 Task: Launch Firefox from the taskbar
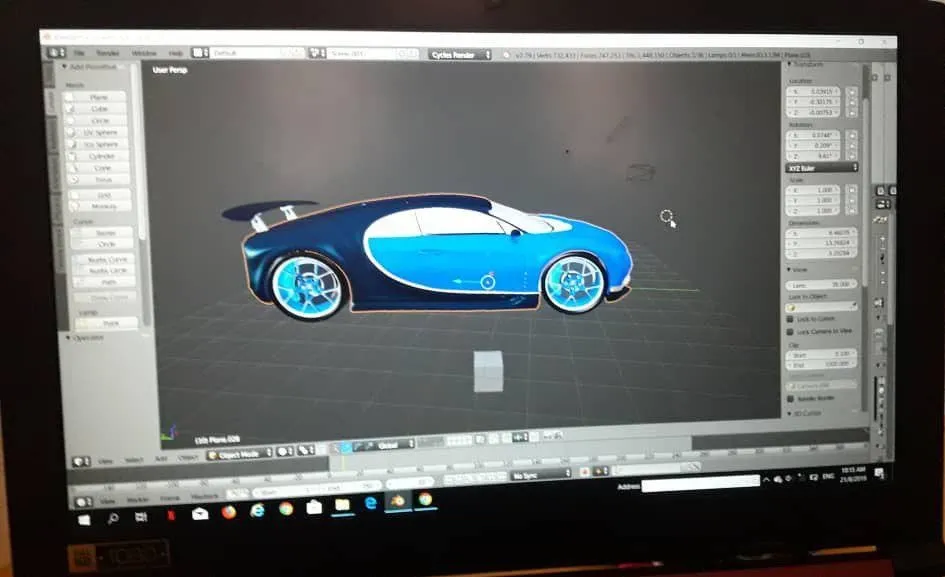pyautogui.click(x=228, y=512)
